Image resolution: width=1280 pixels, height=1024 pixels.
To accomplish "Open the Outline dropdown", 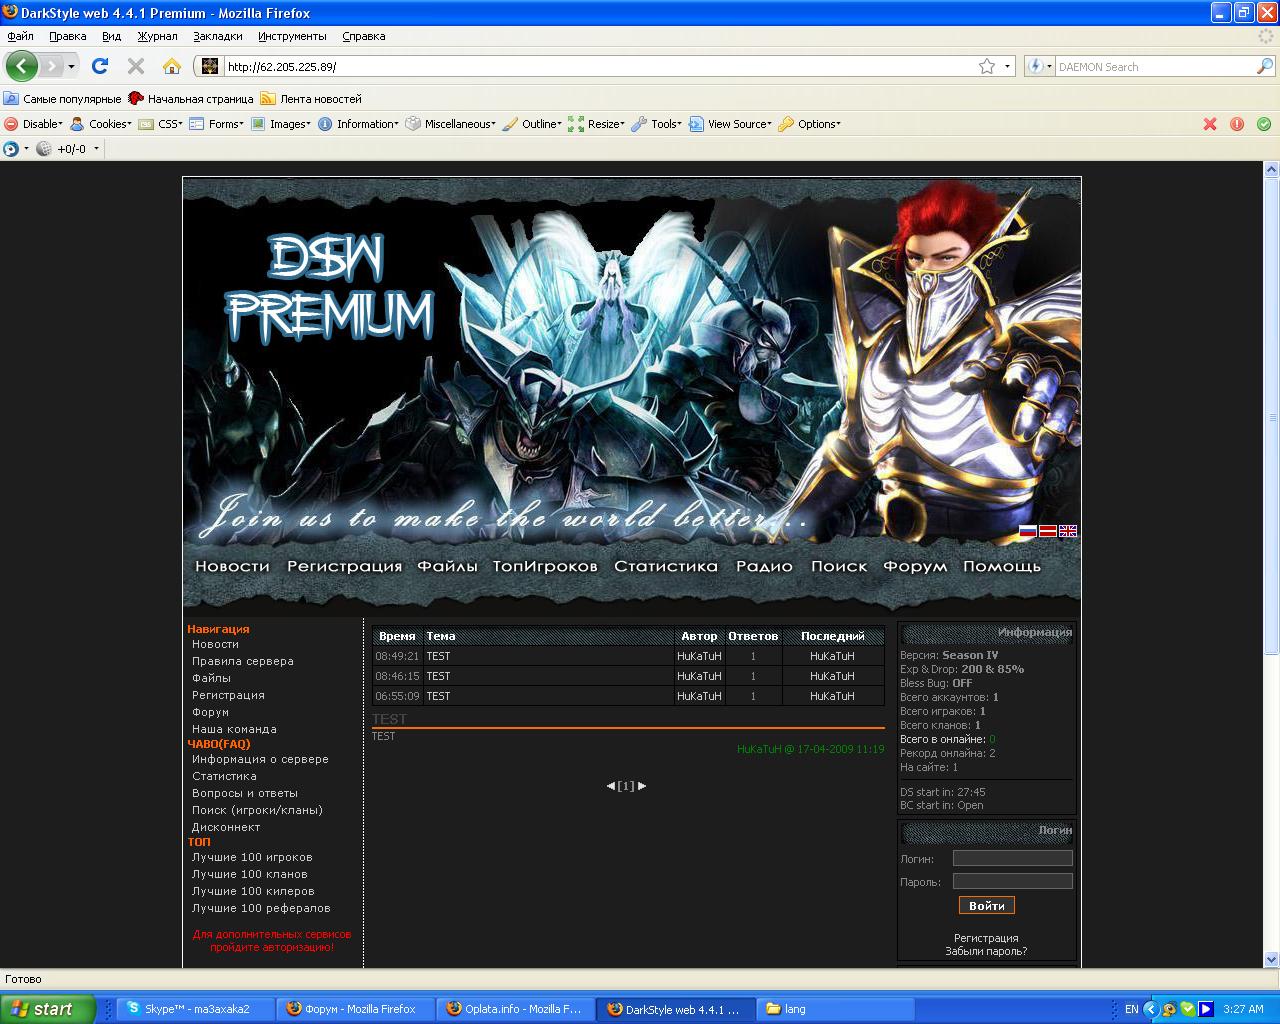I will pos(532,124).
